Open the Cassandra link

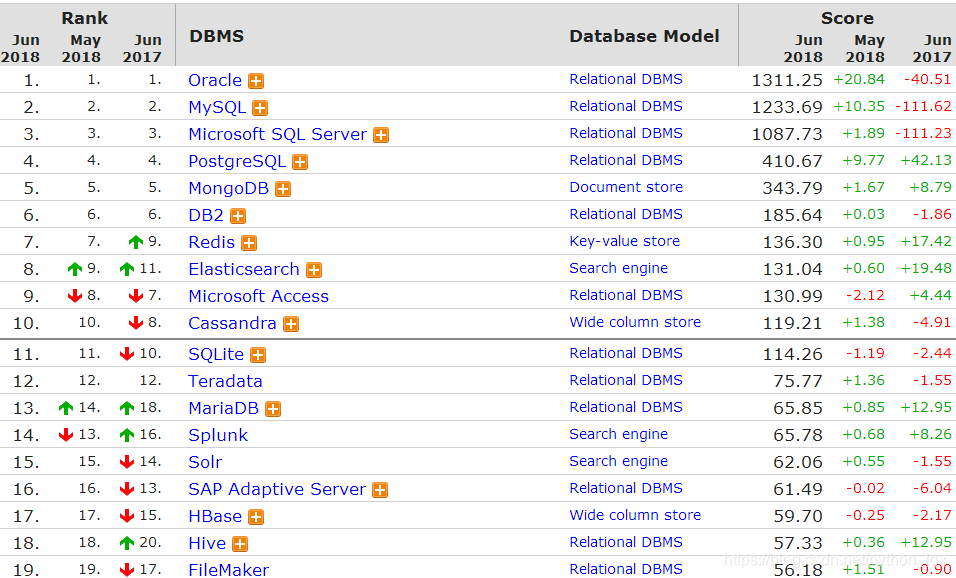232,323
